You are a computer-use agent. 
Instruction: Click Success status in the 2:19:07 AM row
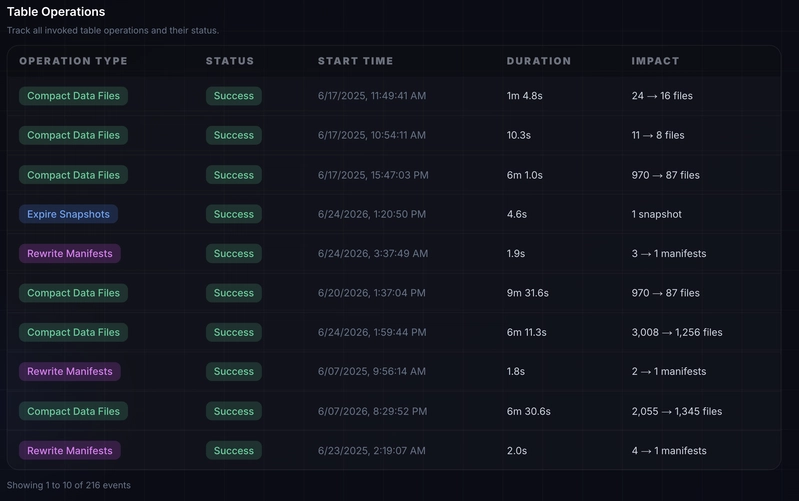(234, 451)
